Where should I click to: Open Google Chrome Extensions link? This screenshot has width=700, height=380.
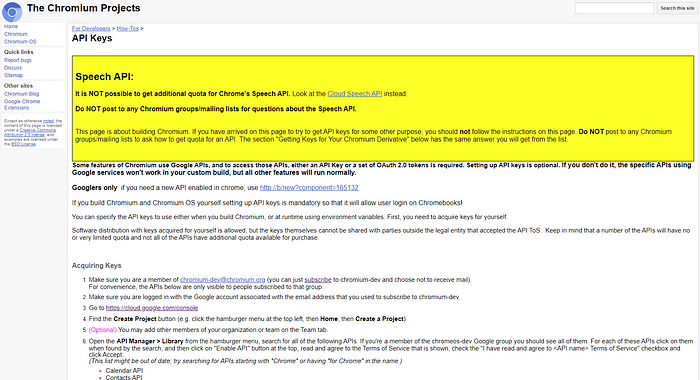click(22, 104)
